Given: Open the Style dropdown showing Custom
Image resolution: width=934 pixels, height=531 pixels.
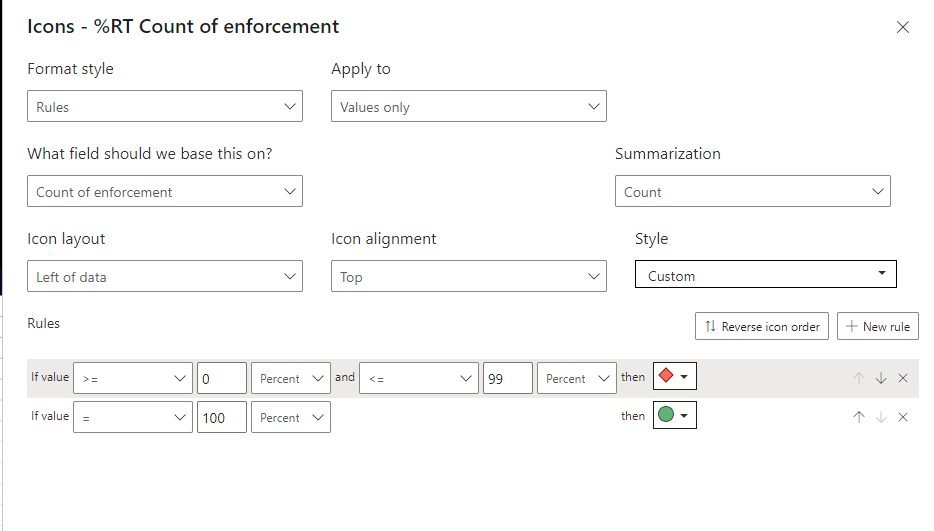Looking at the screenshot, I should [765, 274].
